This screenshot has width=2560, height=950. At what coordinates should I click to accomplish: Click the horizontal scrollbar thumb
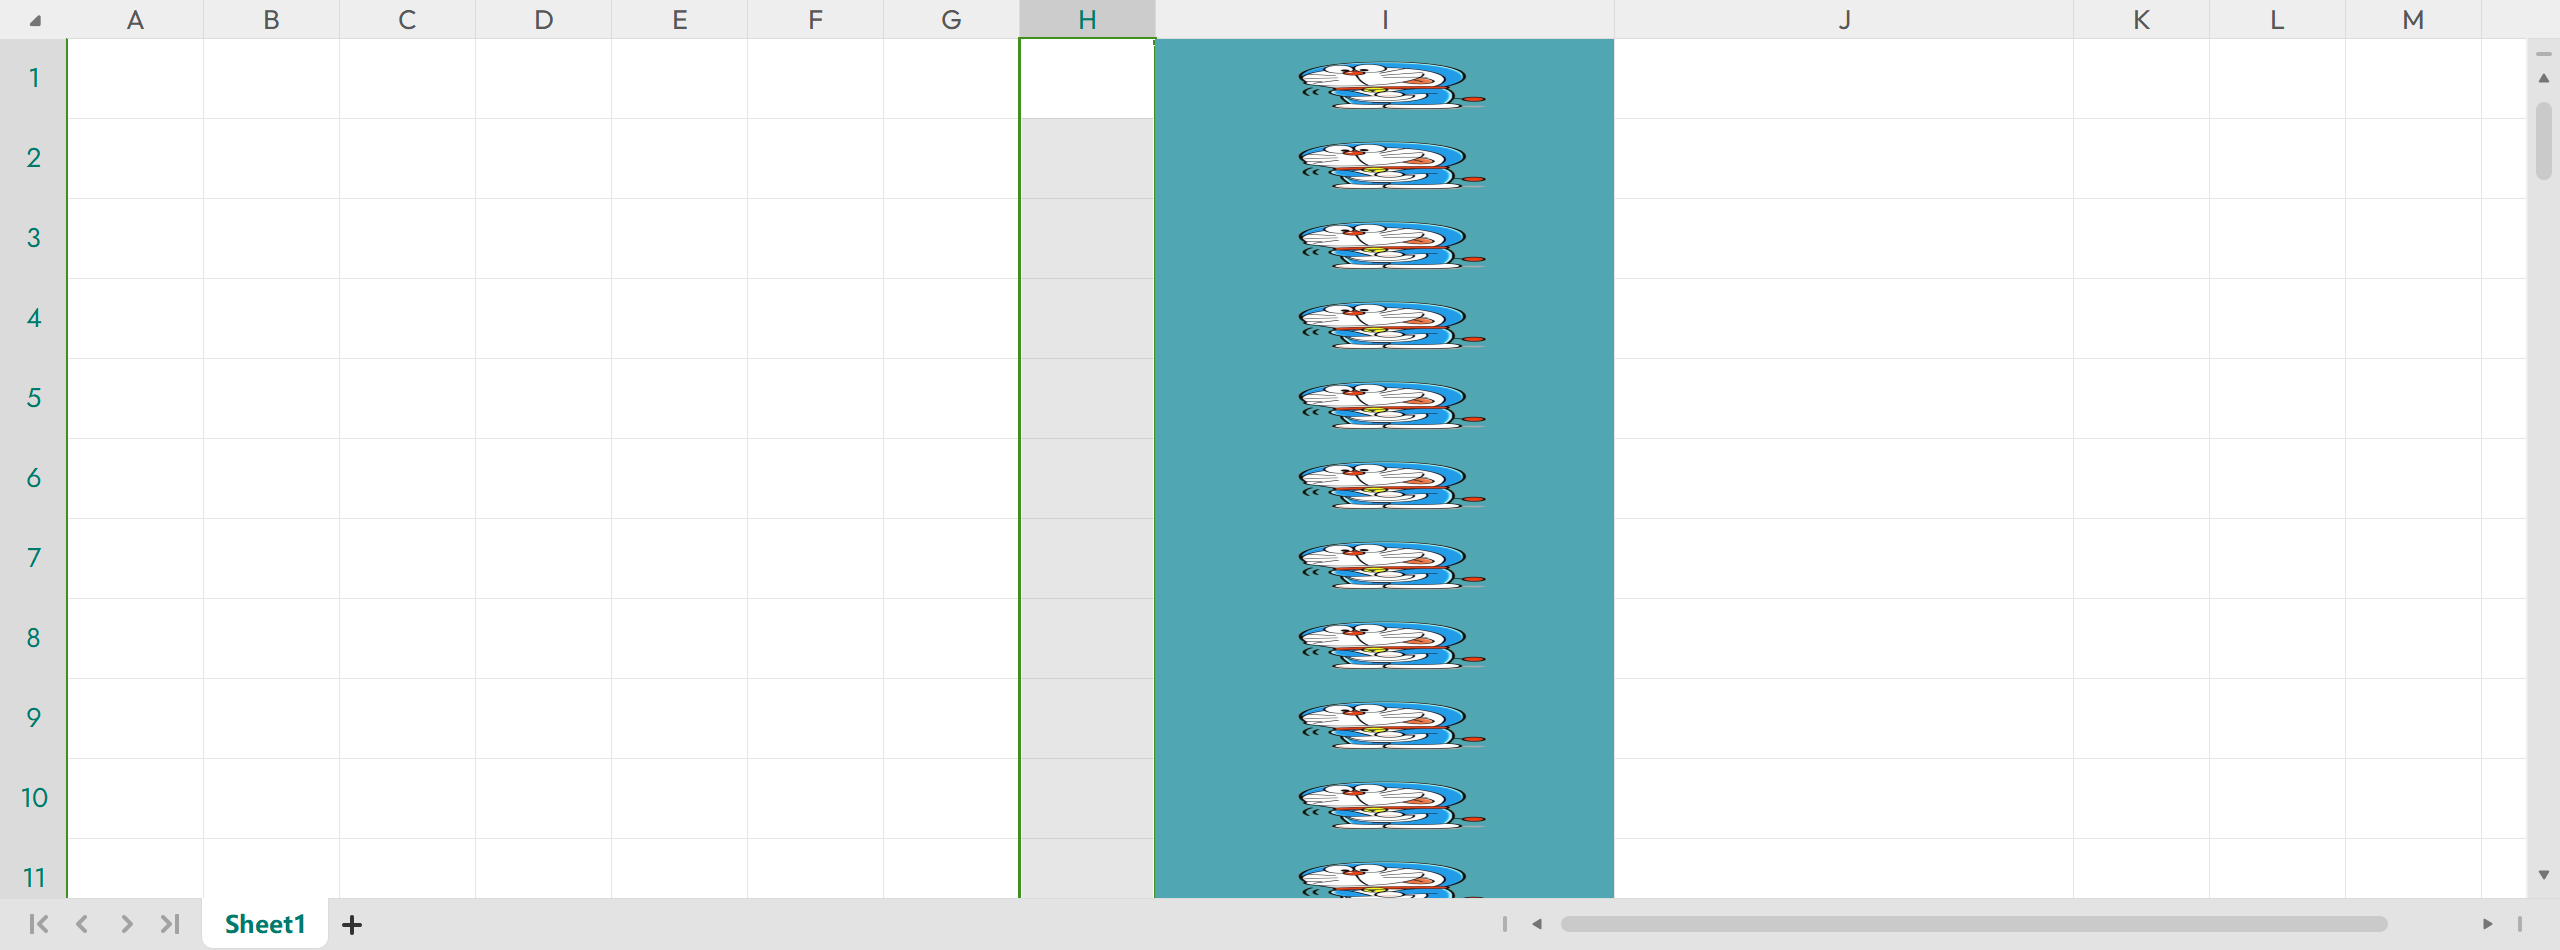point(1974,924)
